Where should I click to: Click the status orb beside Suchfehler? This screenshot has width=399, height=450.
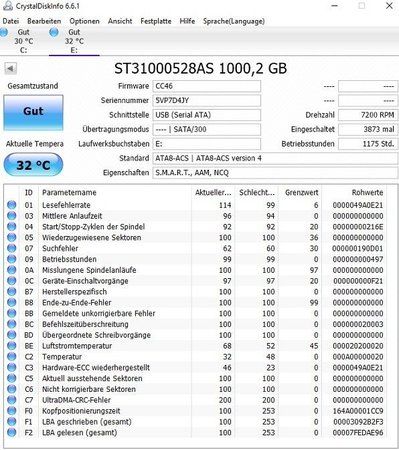click(12, 248)
